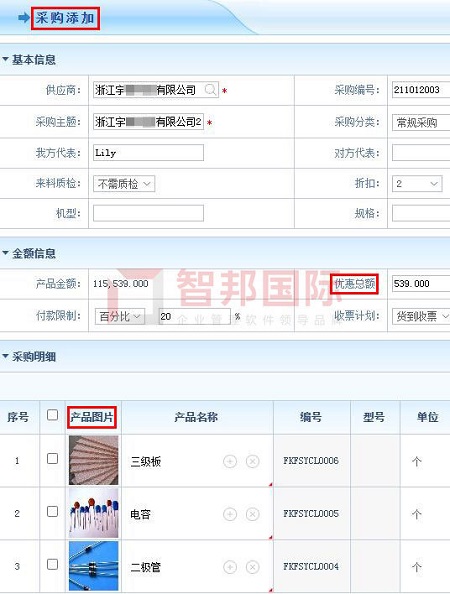
Task: Click the remove icon beside 二极管
Action: [x=253, y=567]
